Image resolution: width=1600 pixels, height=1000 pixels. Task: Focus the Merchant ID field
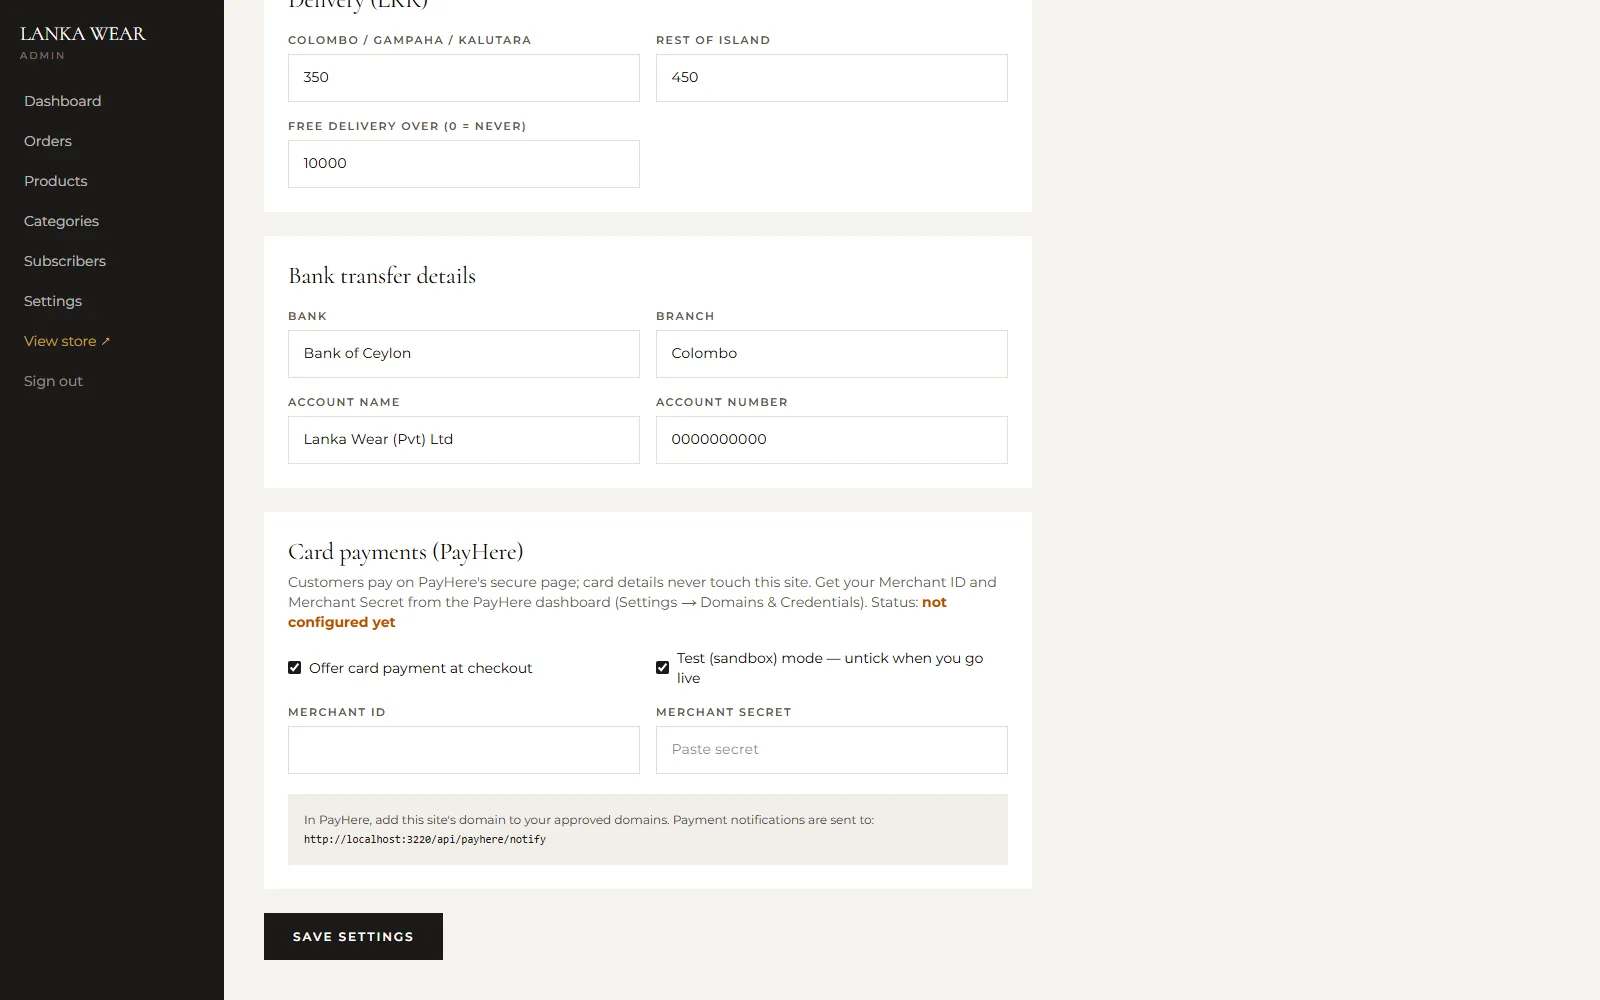click(x=464, y=750)
